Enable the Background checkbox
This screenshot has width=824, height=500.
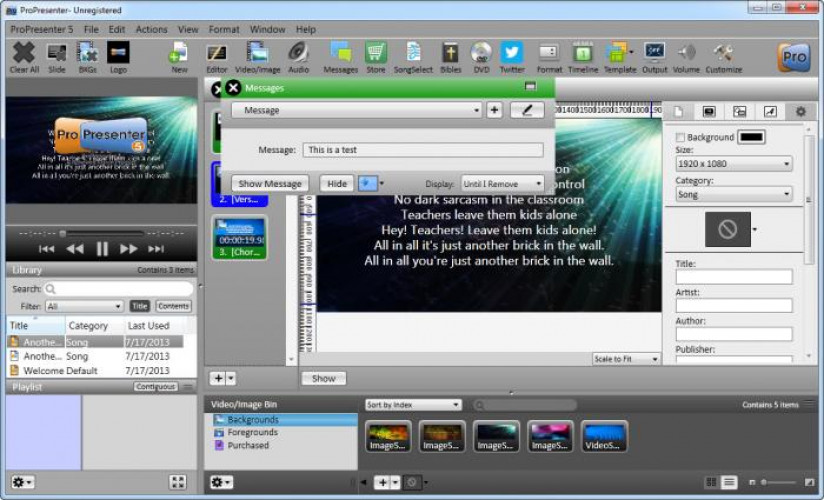pos(680,137)
